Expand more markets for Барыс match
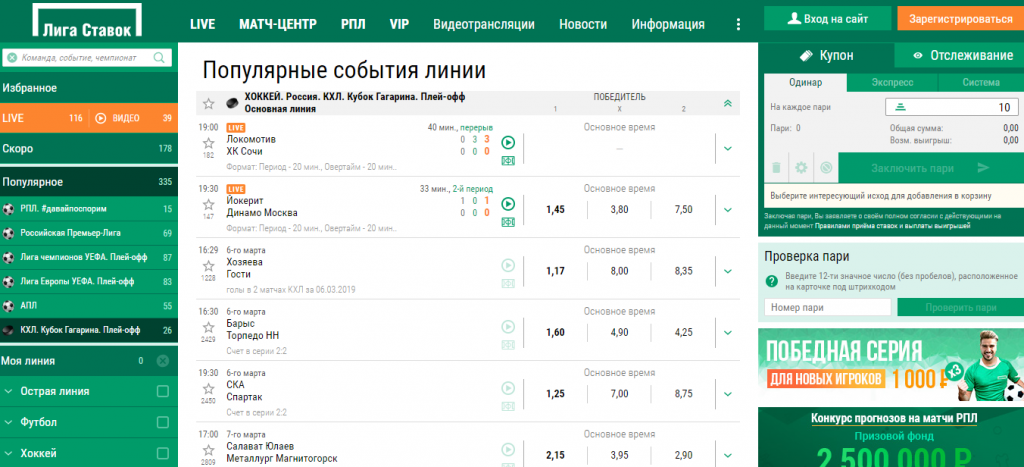The image size is (1024, 467). pyautogui.click(x=728, y=333)
